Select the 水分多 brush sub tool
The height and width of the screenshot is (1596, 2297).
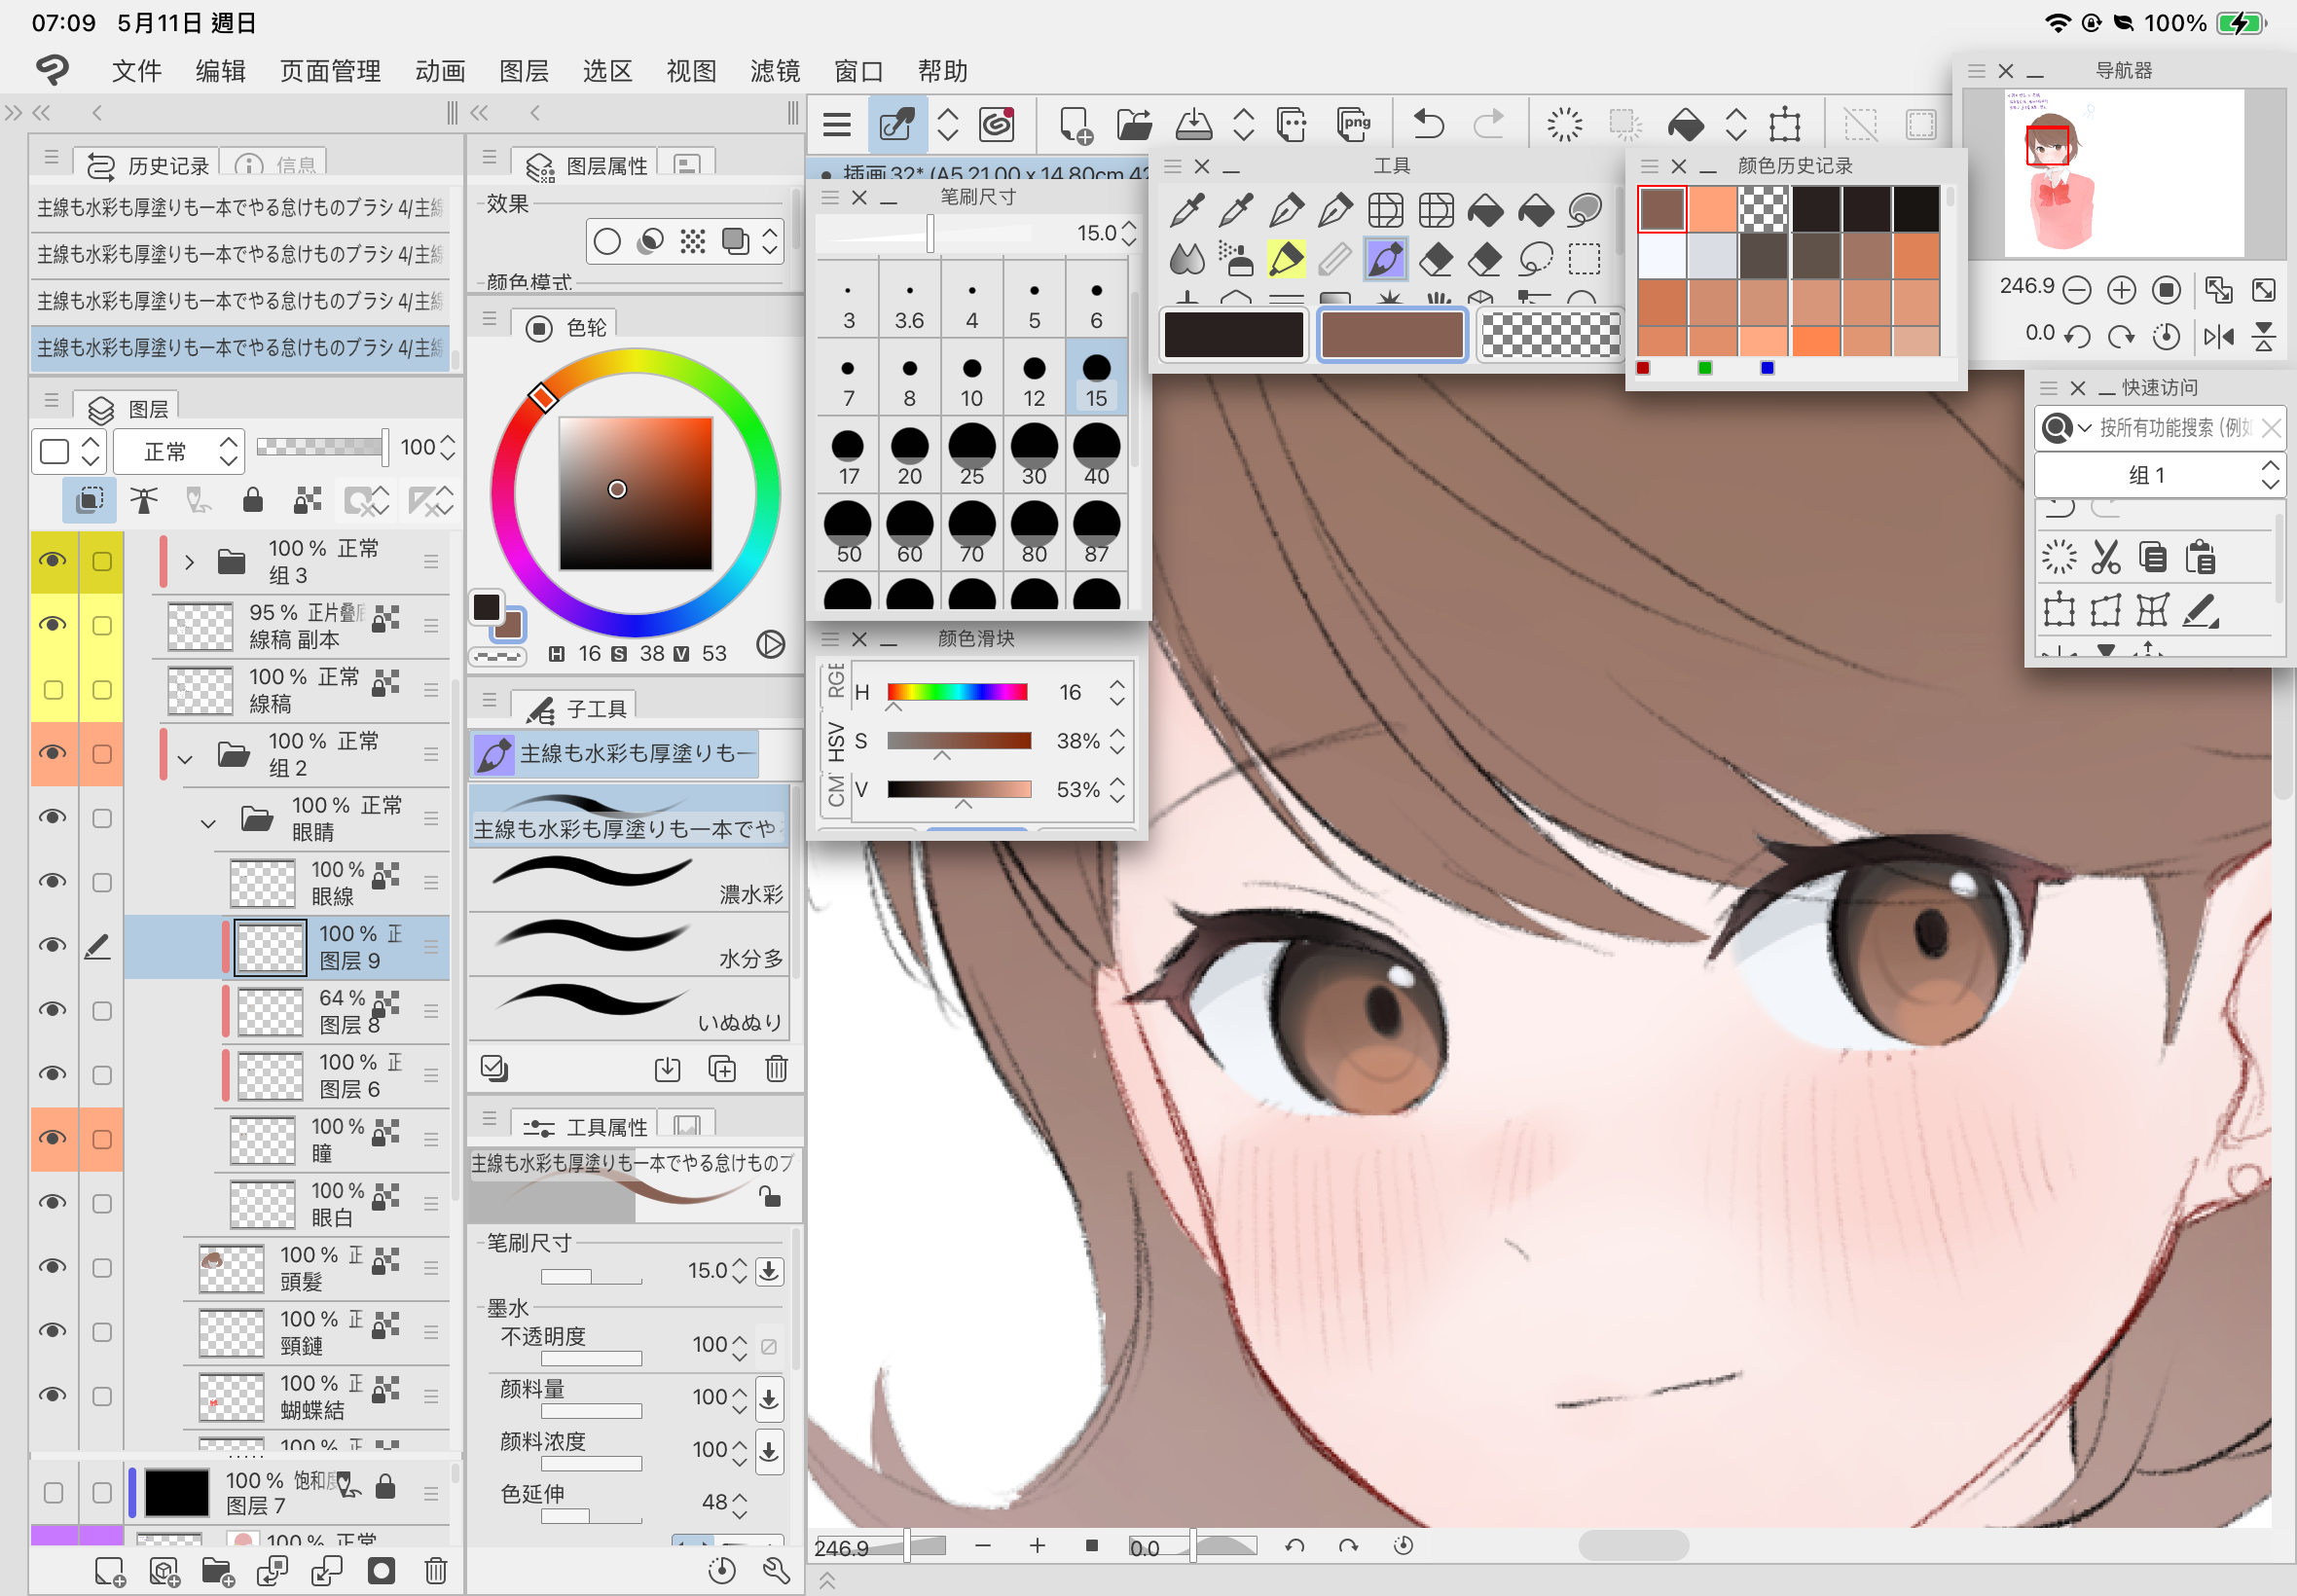tap(628, 944)
